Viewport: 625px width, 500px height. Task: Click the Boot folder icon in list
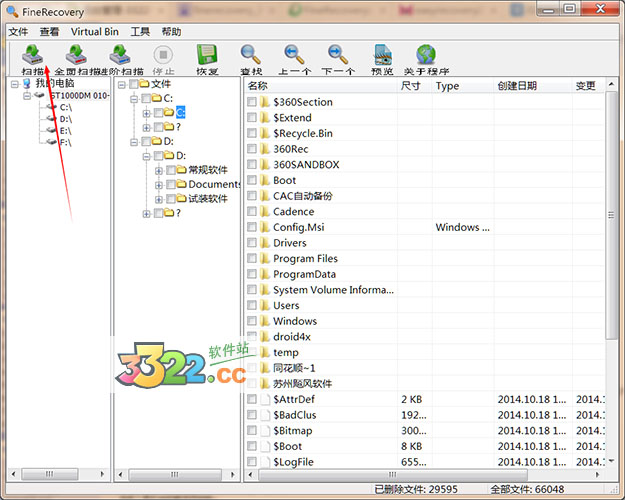point(265,180)
